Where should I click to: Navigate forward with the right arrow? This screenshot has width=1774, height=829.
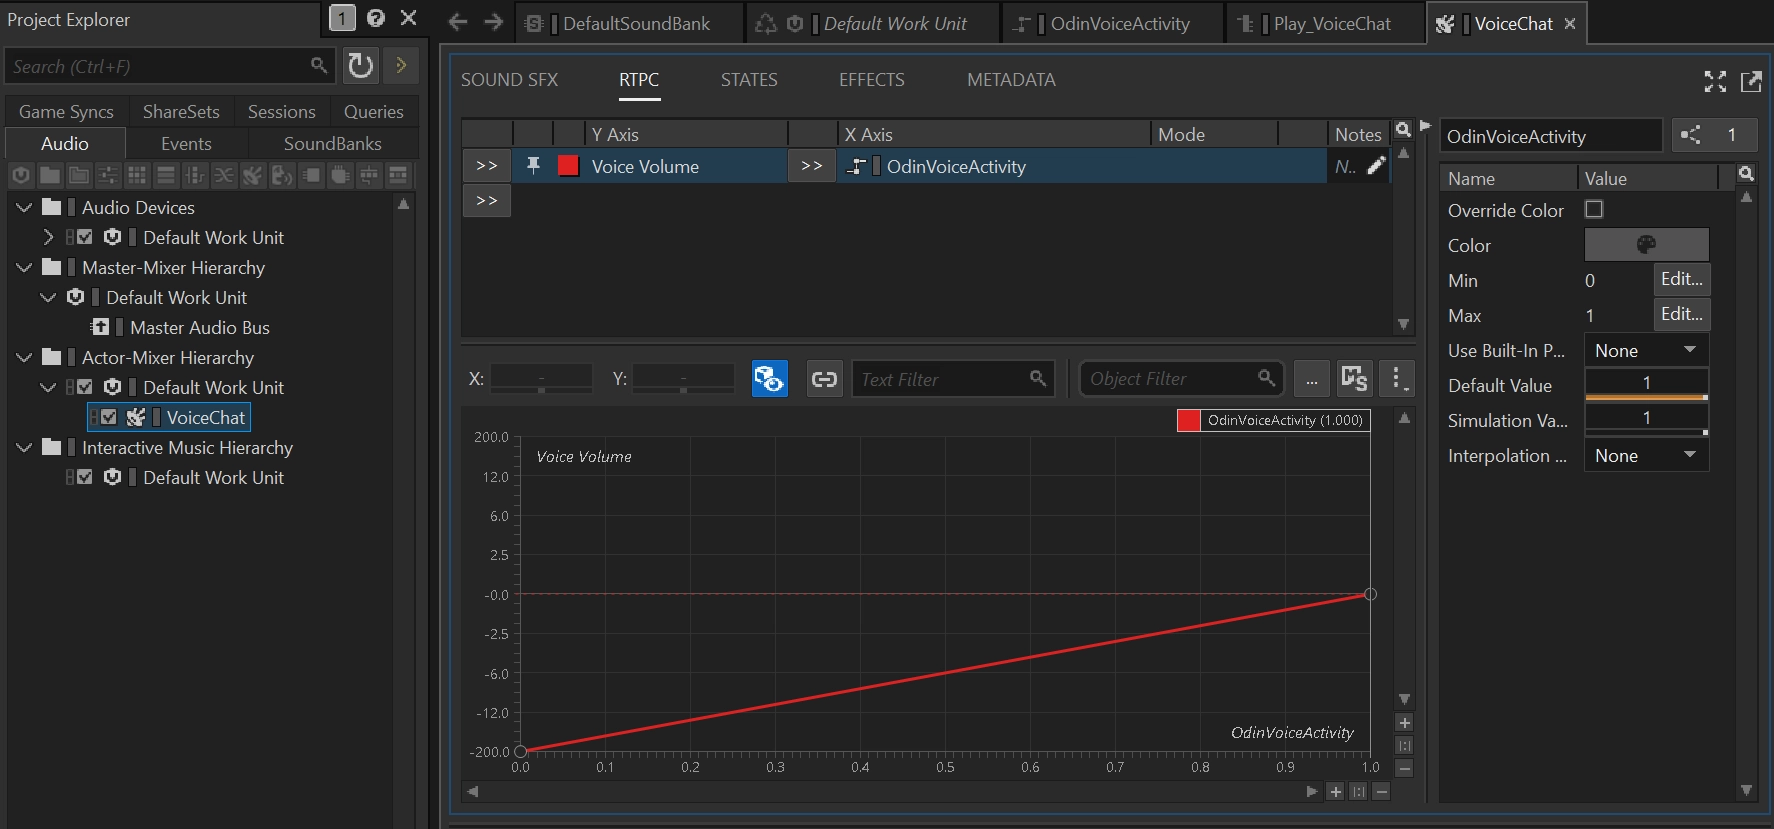(493, 22)
